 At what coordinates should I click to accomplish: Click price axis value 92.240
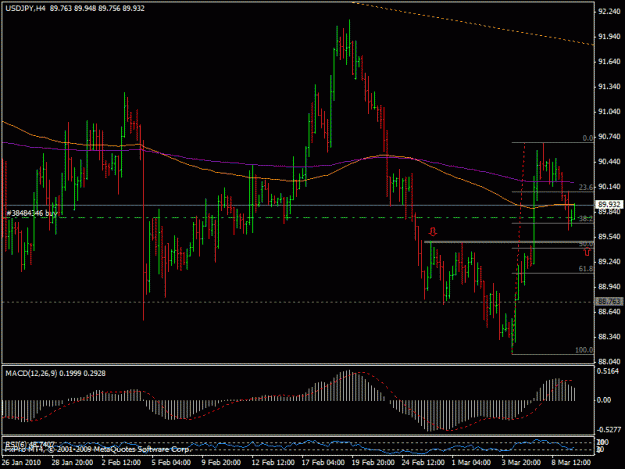(x=609, y=12)
